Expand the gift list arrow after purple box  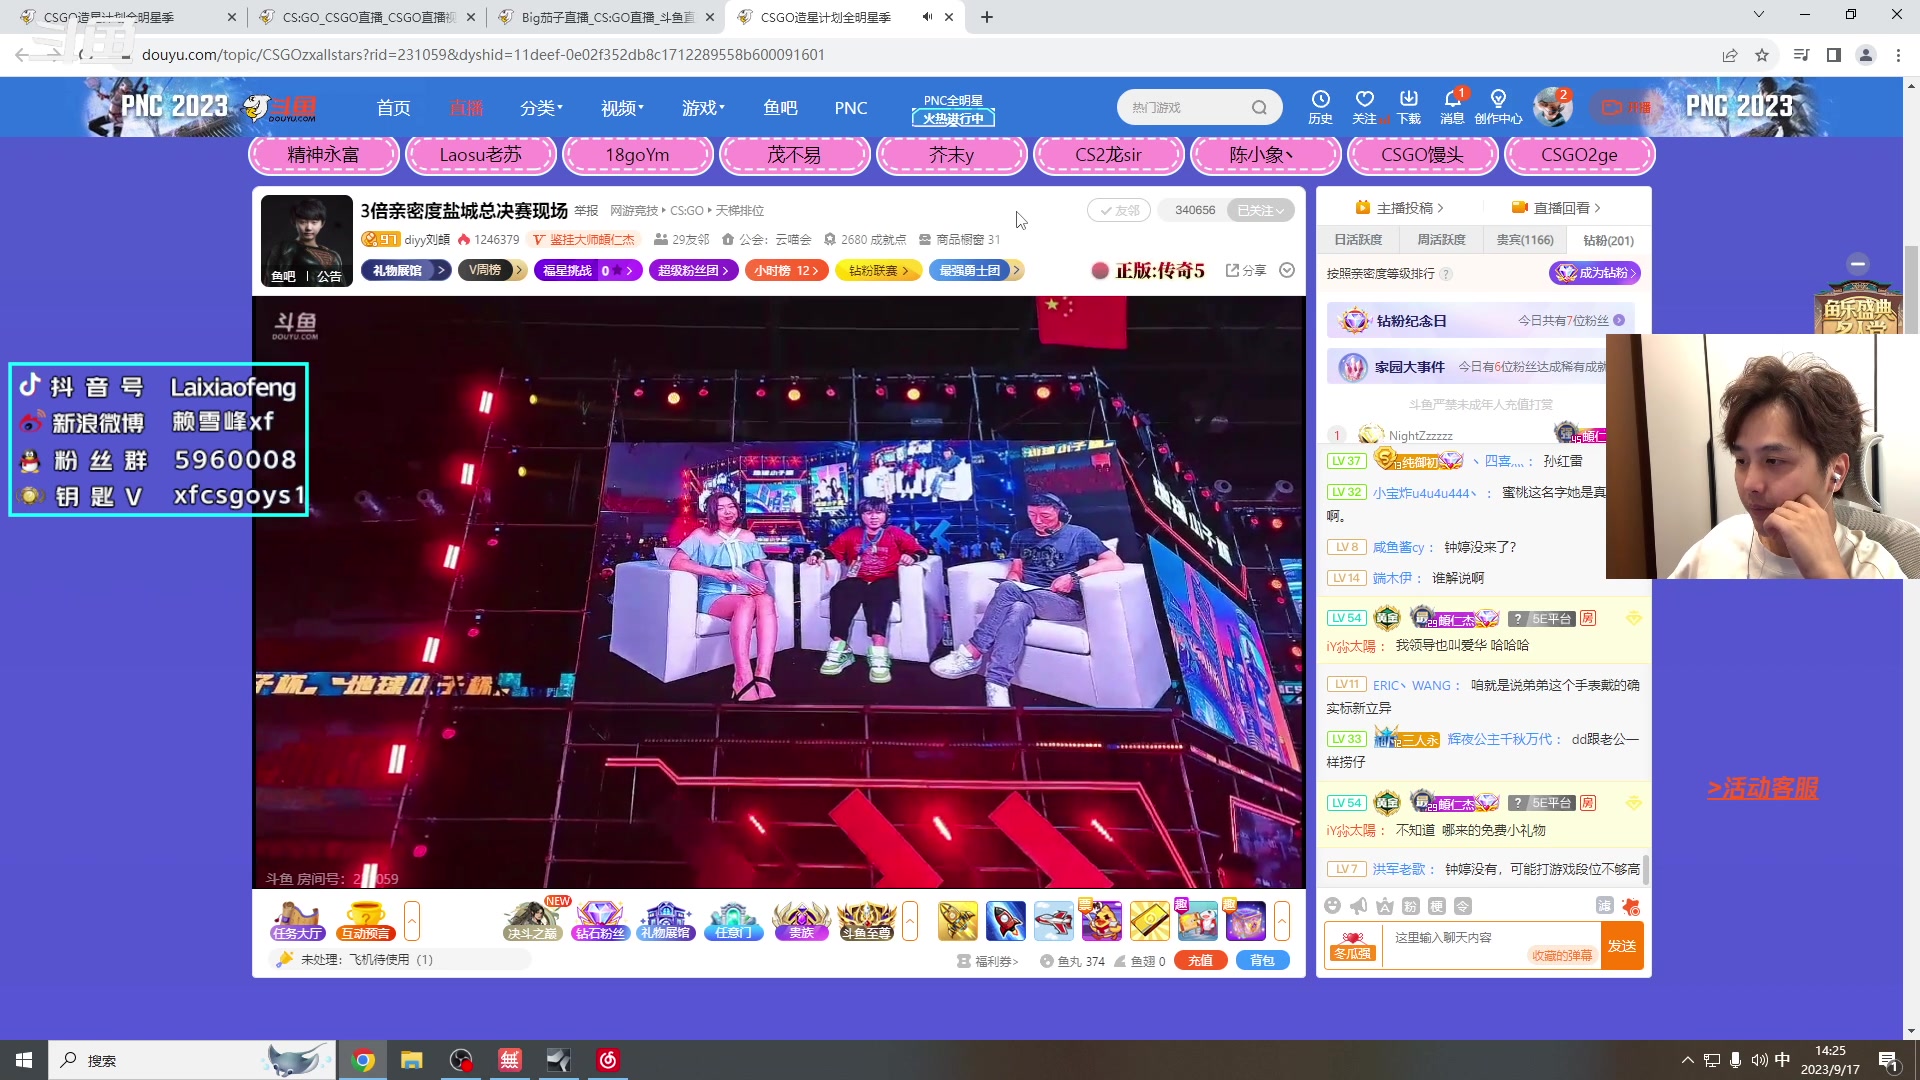pyautogui.click(x=1281, y=921)
